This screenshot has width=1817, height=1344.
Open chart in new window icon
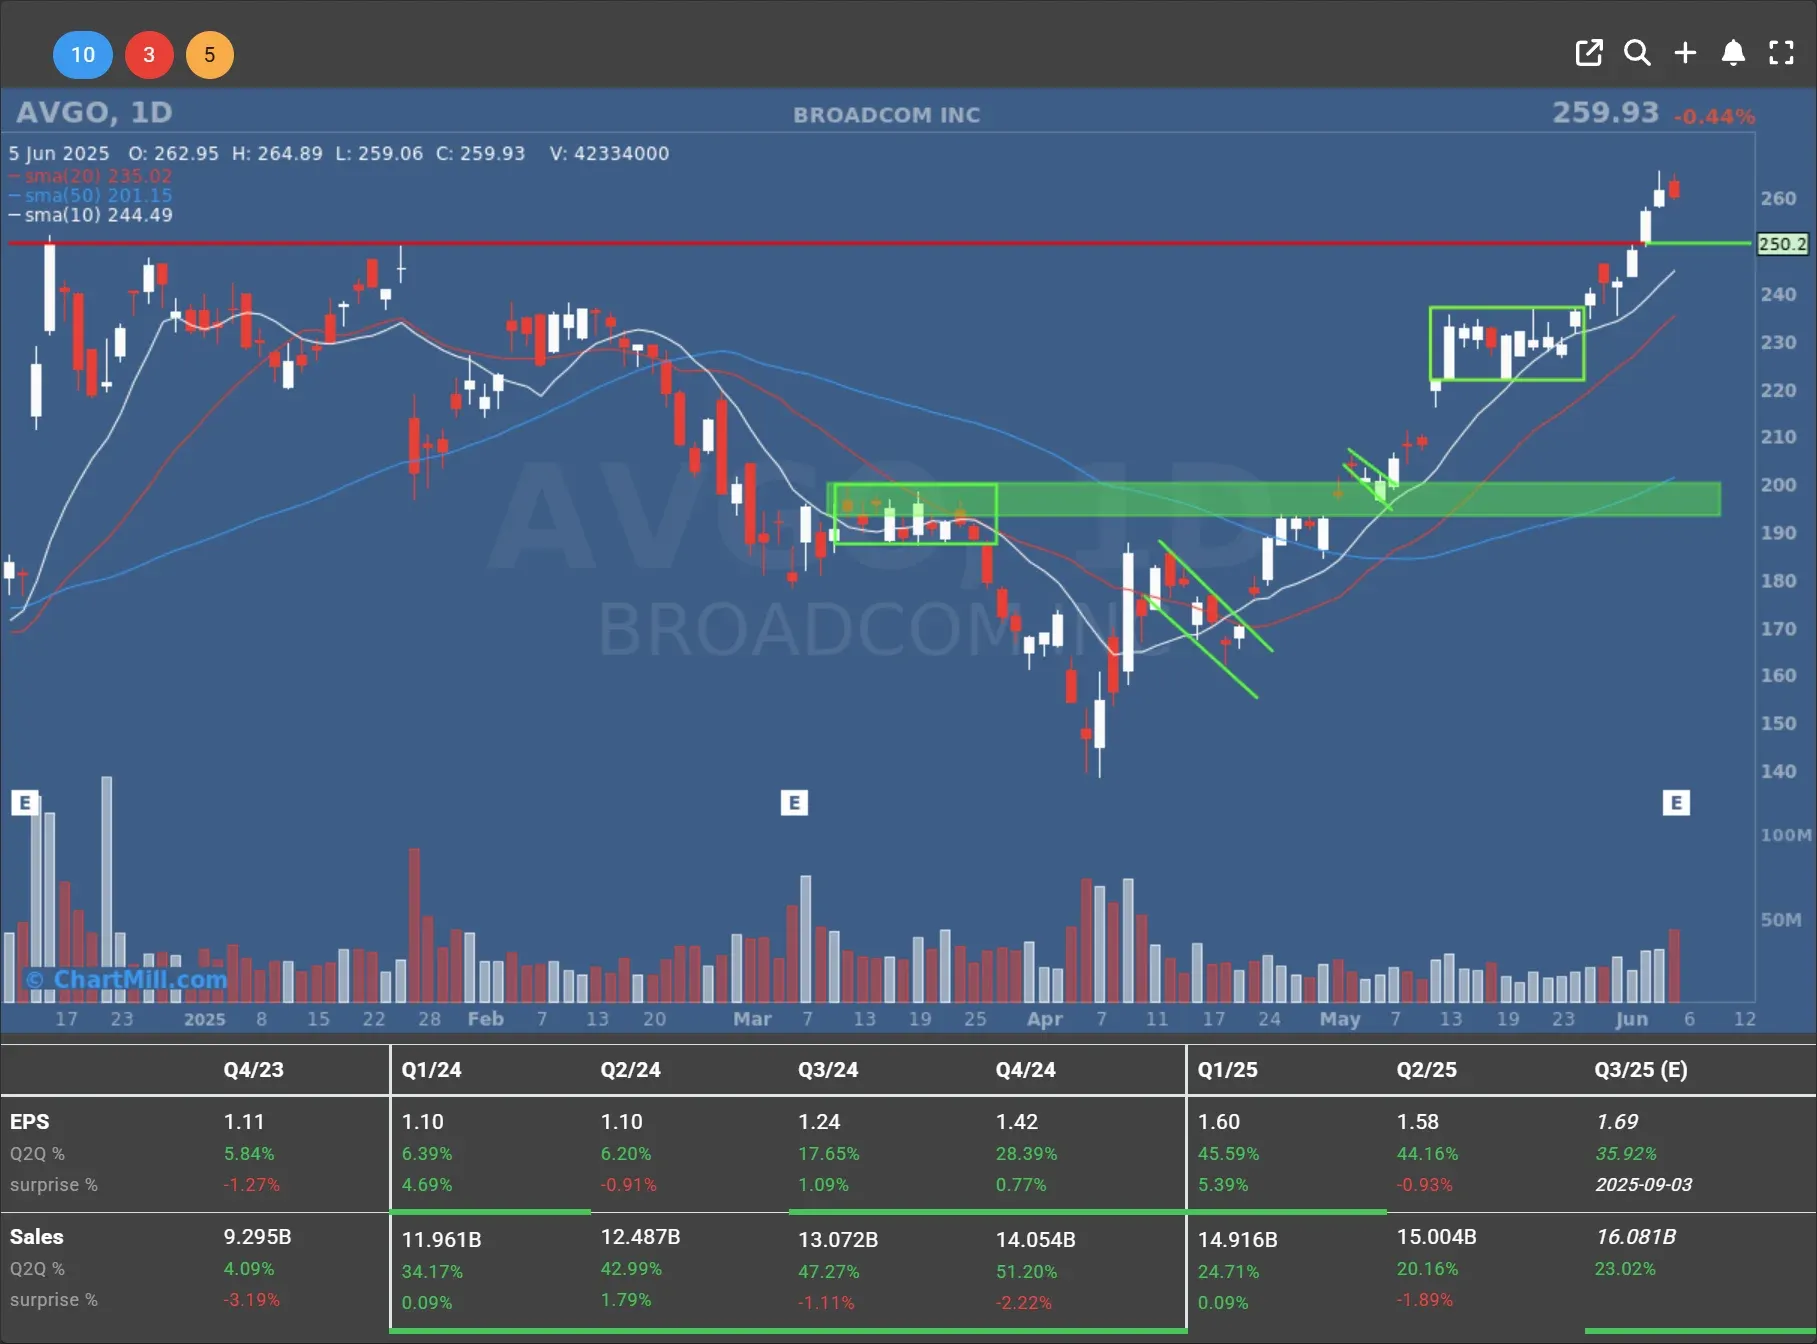tap(1588, 53)
